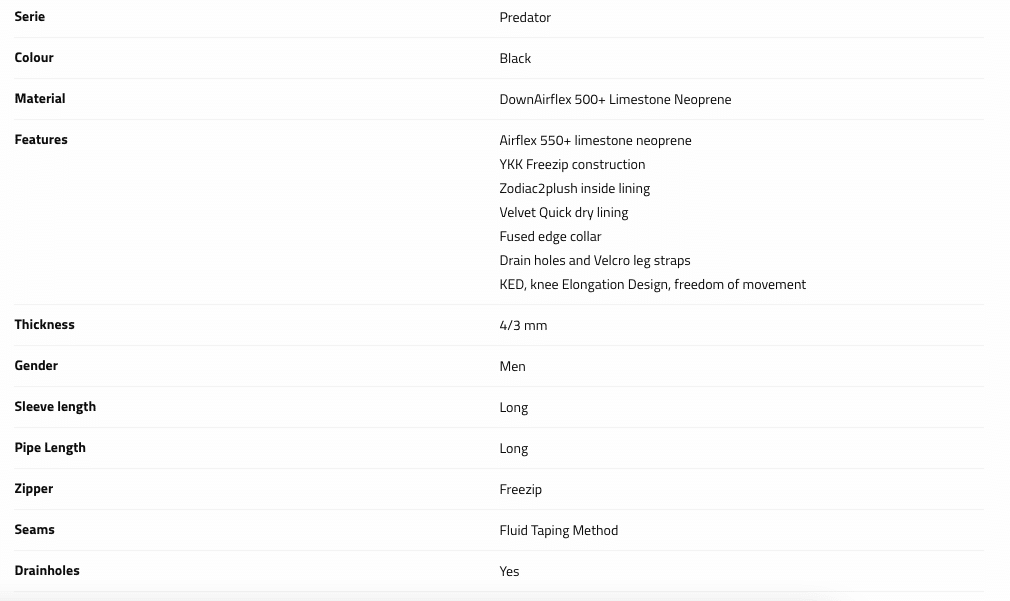This screenshot has width=1010, height=601.
Task: Click the KED knee Elongation Design line
Action: coord(652,284)
